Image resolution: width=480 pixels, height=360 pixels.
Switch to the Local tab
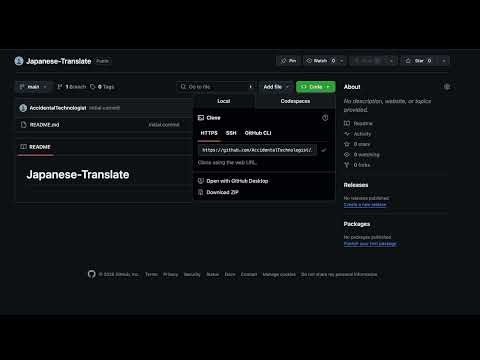tap(224, 101)
